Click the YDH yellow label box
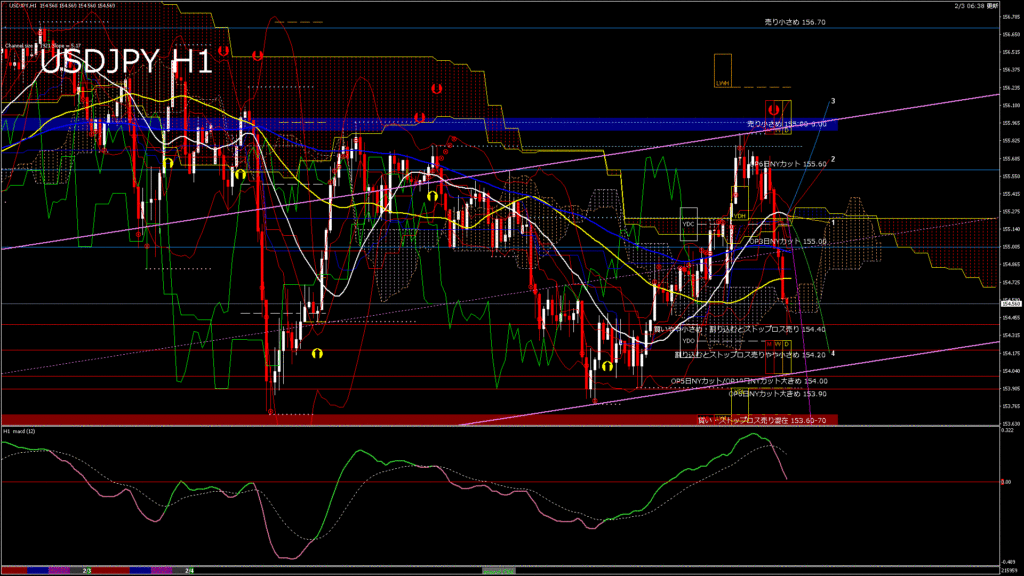 pyautogui.click(x=740, y=215)
